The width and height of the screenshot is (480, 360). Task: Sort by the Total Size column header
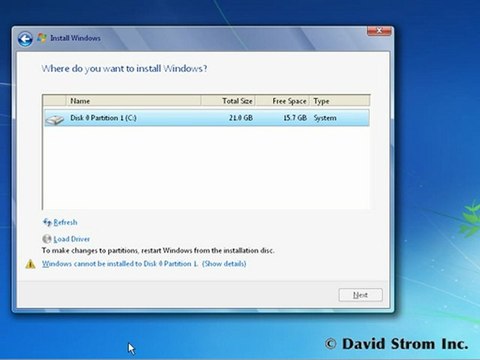pyautogui.click(x=228, y=101)
